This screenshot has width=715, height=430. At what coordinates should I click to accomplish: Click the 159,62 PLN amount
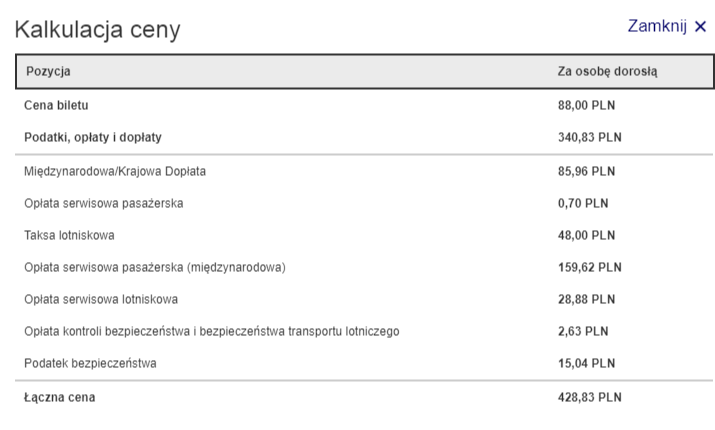click(590, 267)
